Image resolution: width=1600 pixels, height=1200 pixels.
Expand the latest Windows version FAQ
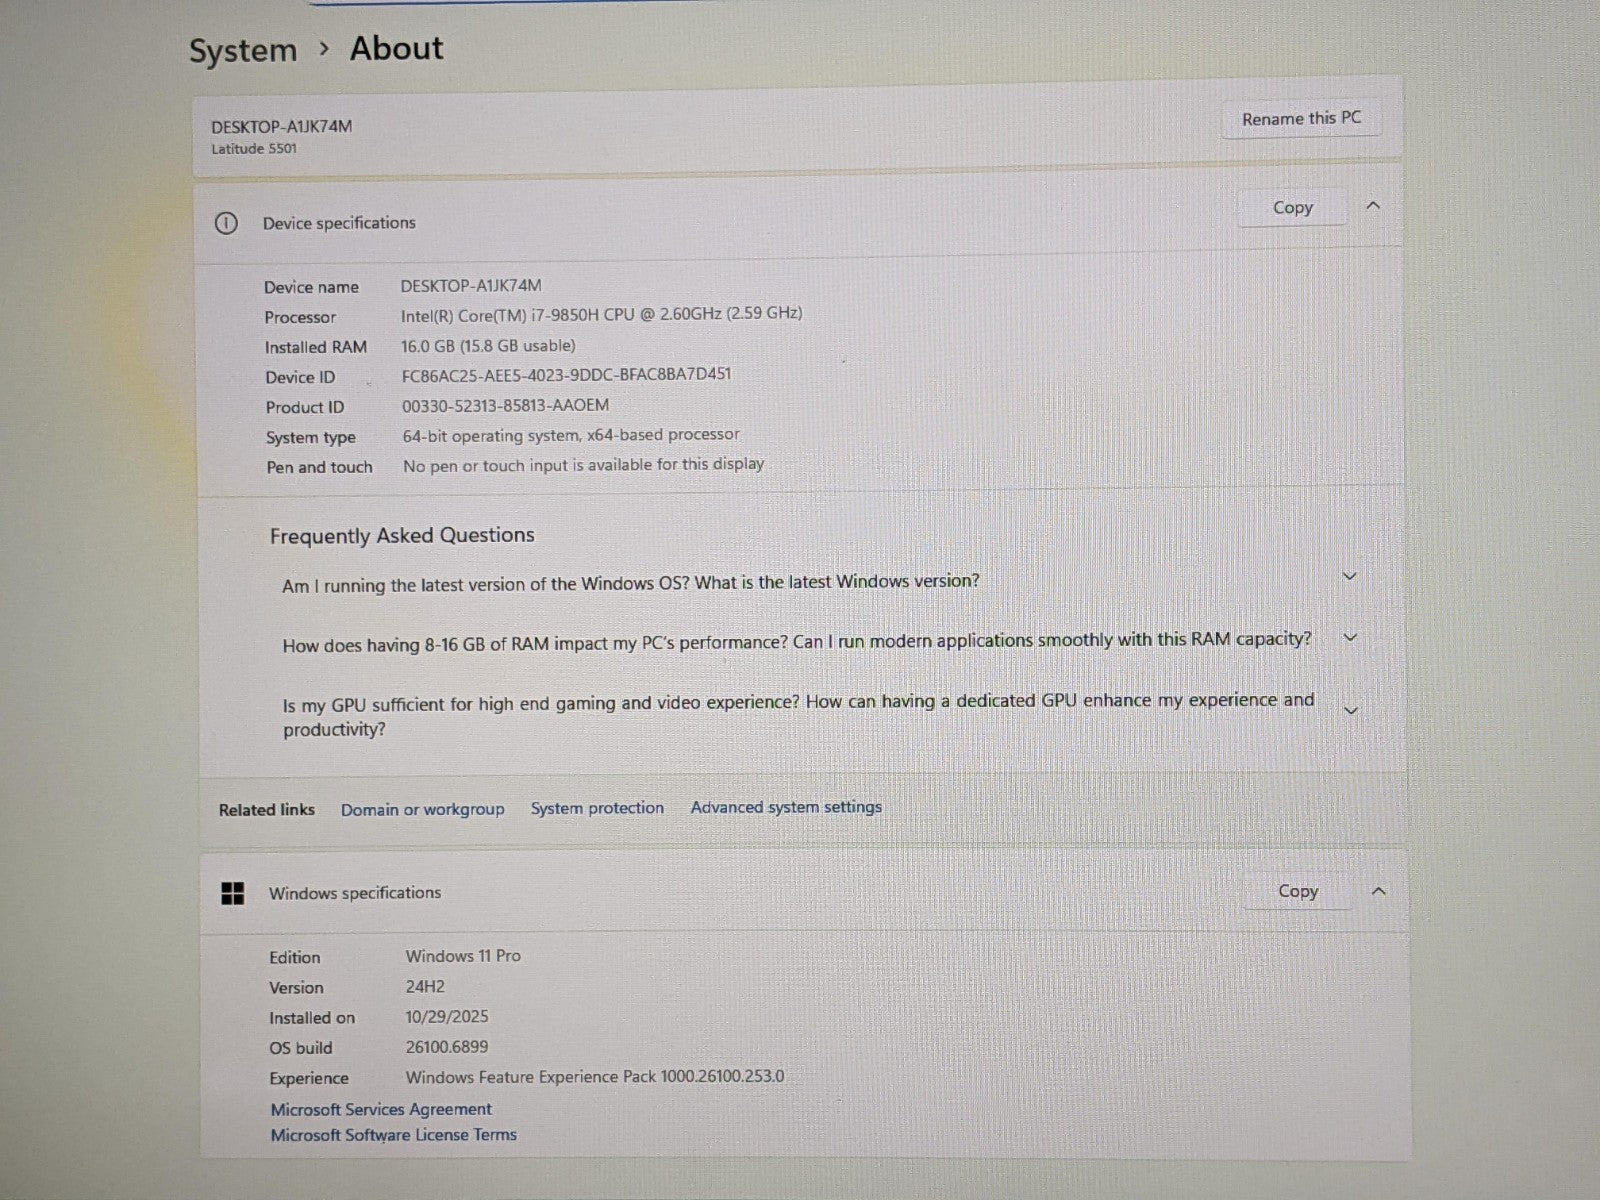click(1349, 577)
